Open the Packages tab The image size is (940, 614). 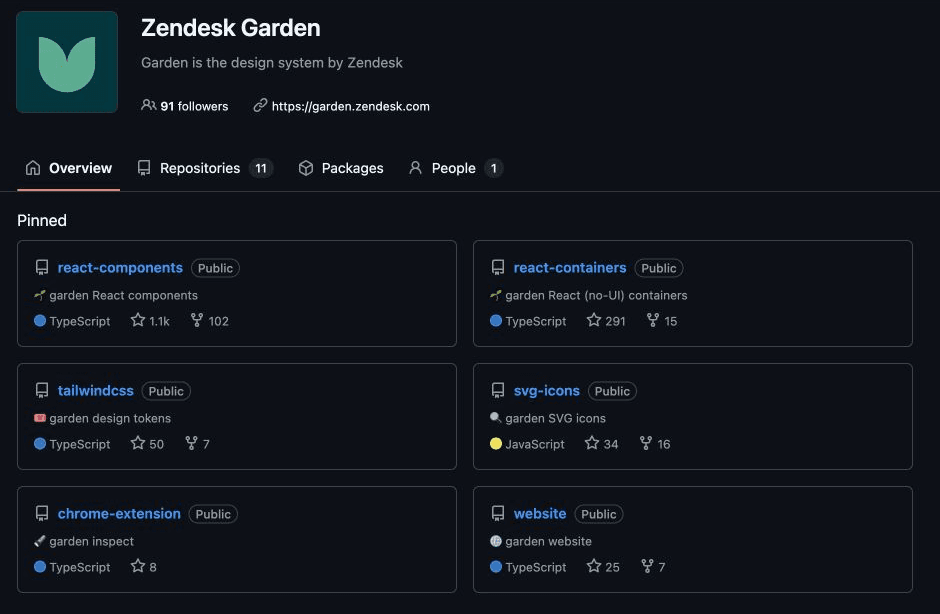click(341, 168)
